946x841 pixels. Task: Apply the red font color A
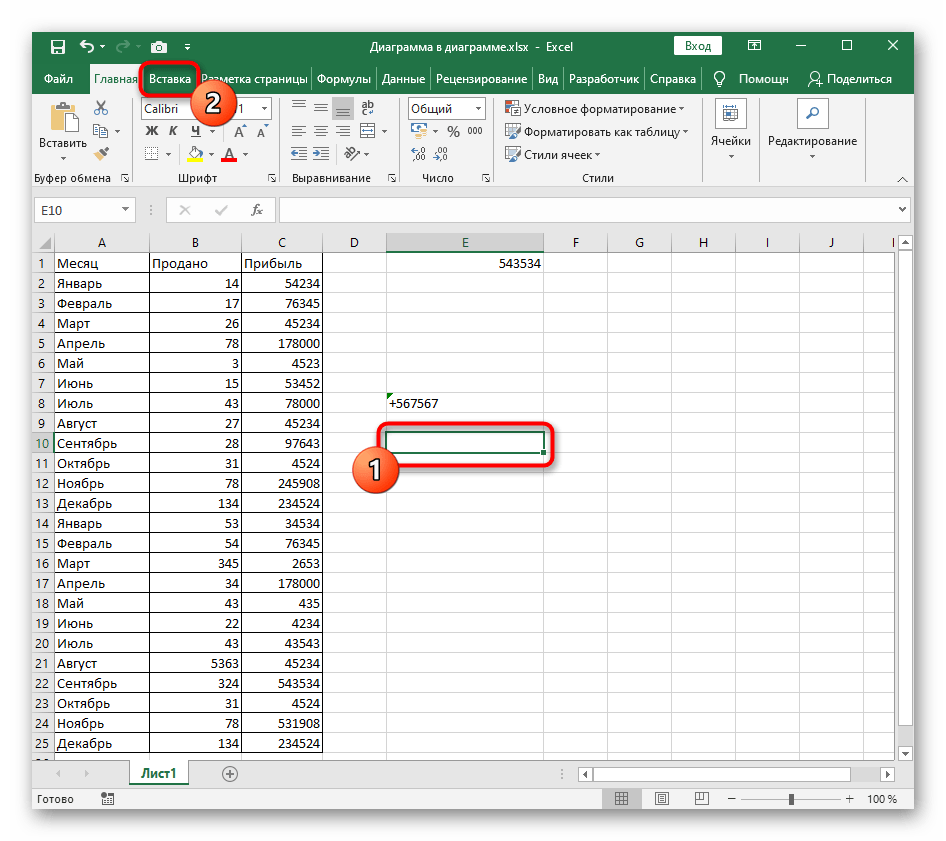pos(229,154)
